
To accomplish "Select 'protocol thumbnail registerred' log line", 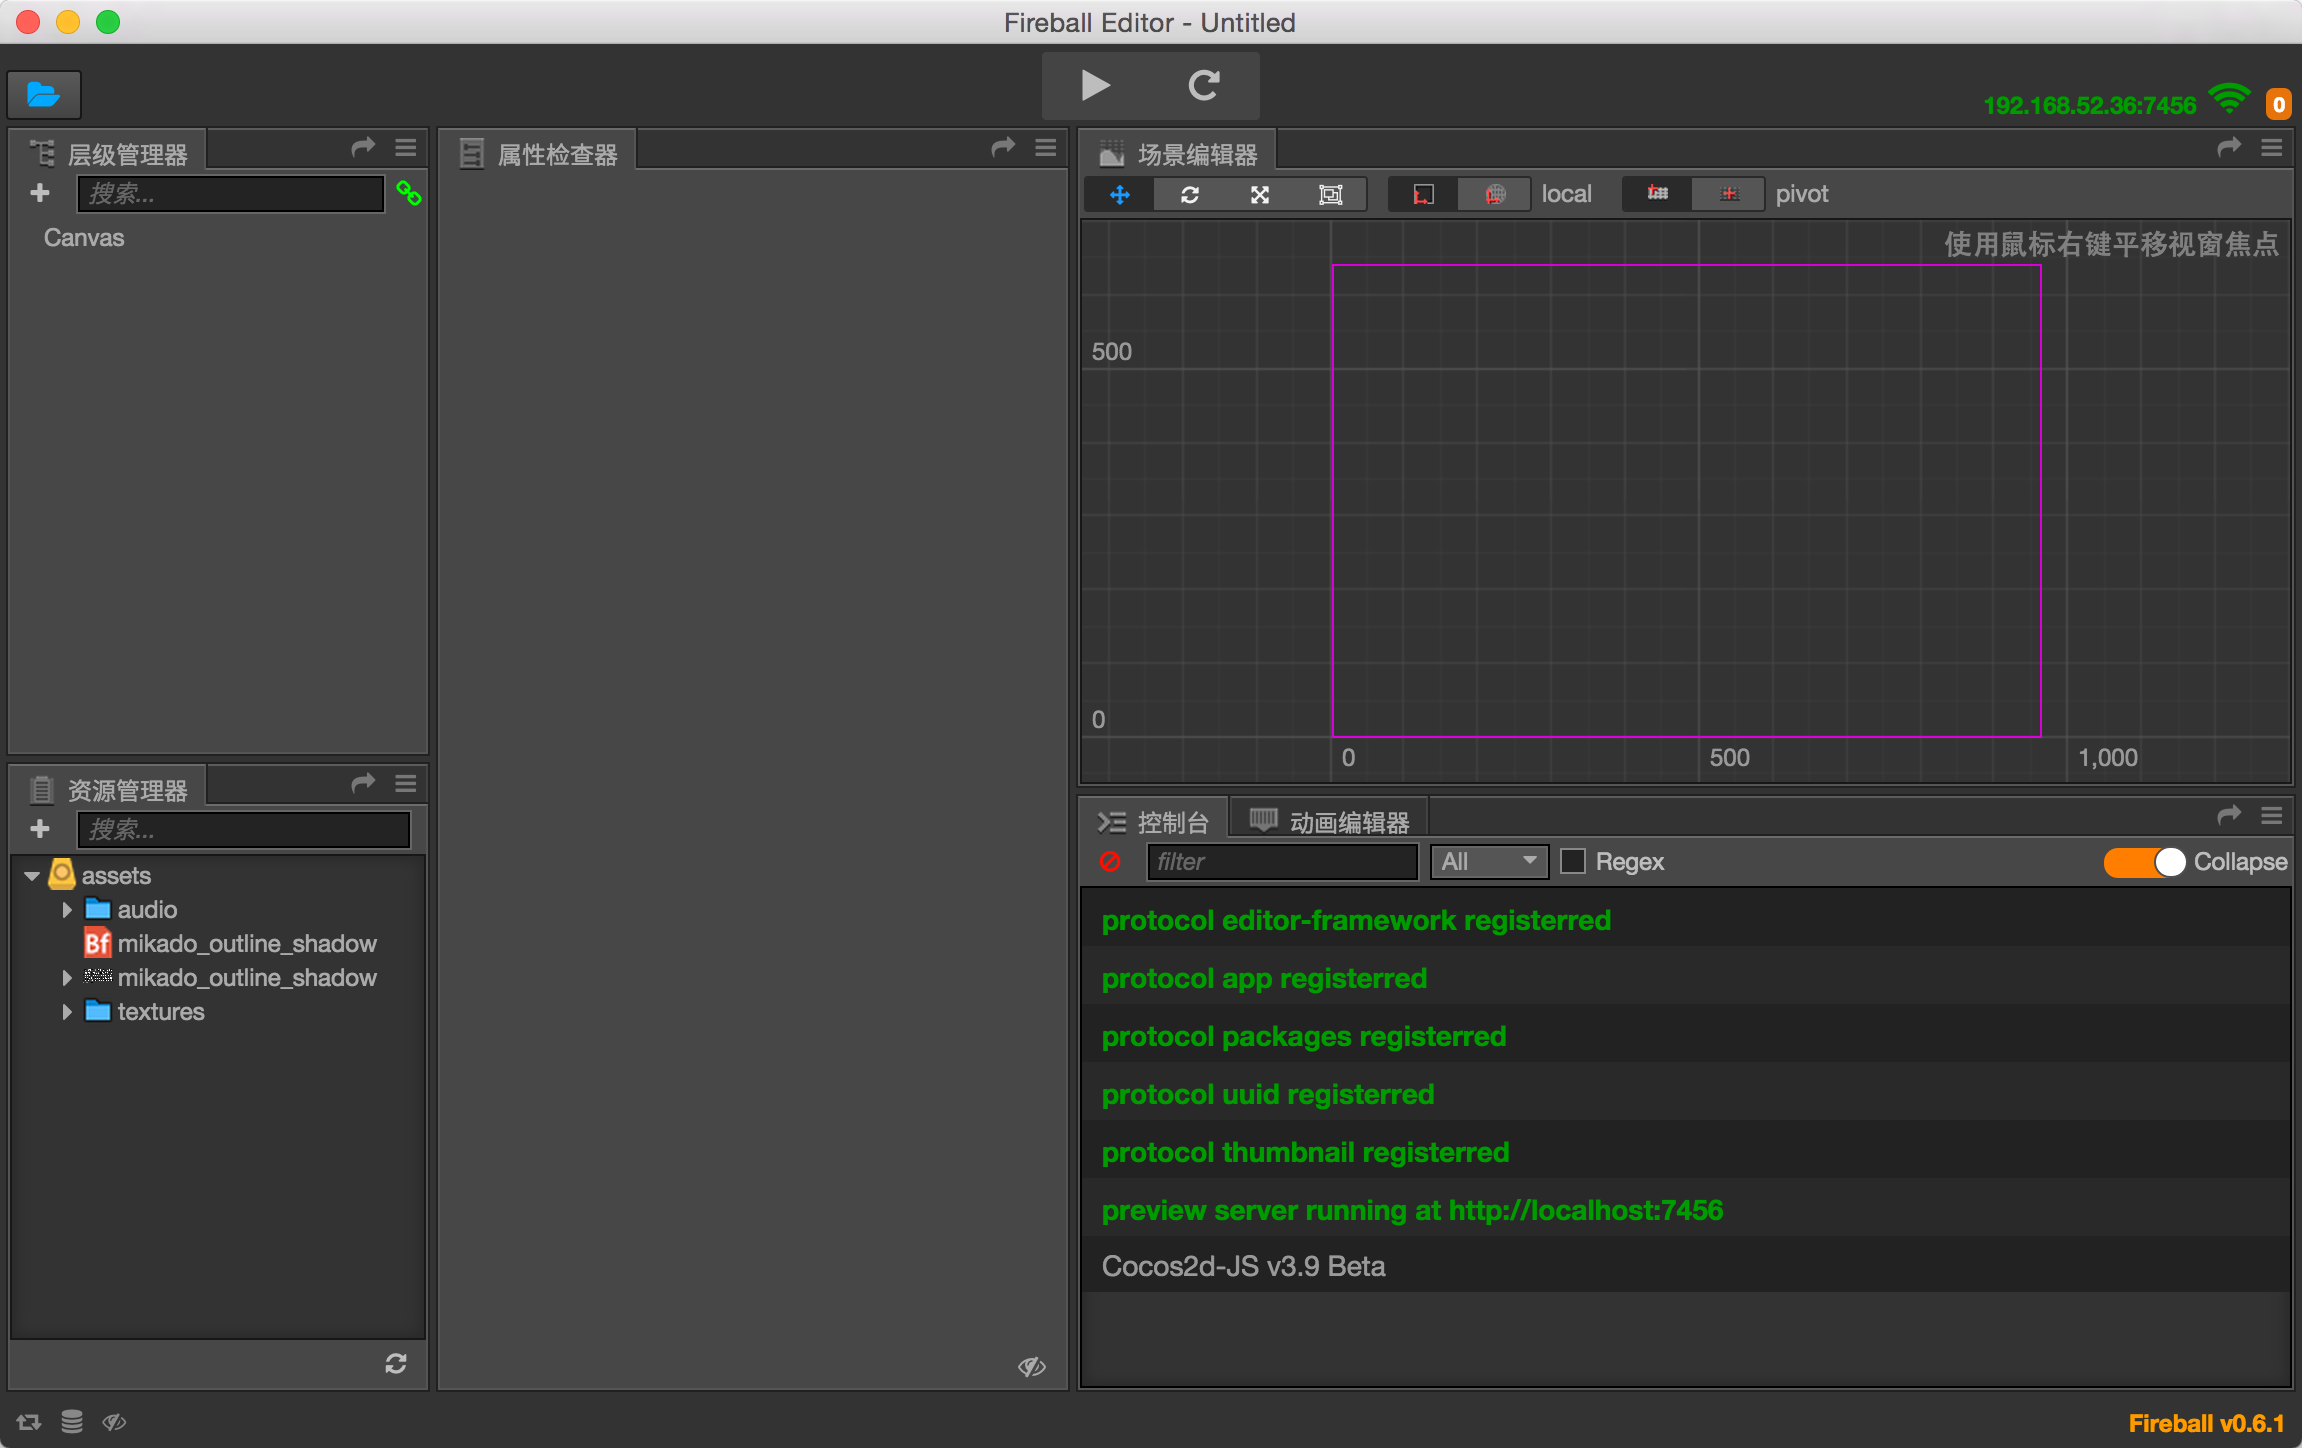I will click(x=1686, y=1152).
